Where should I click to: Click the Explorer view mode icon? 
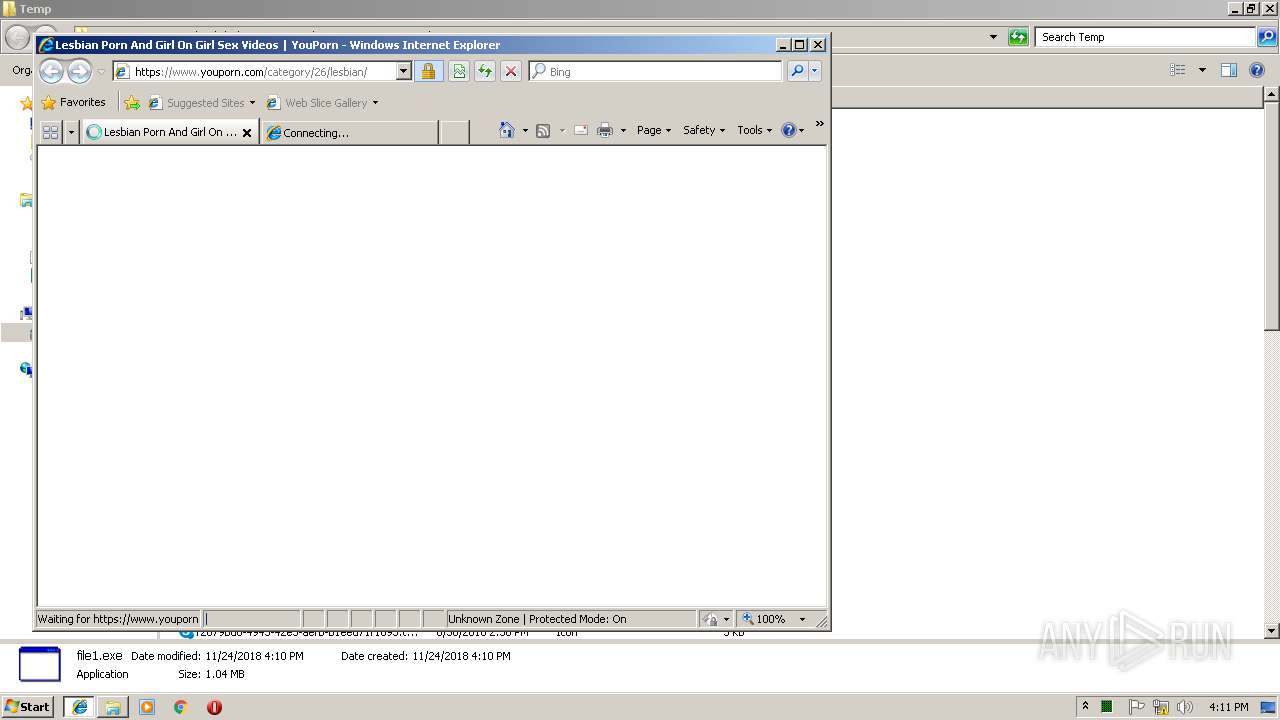coord(1178,70)
